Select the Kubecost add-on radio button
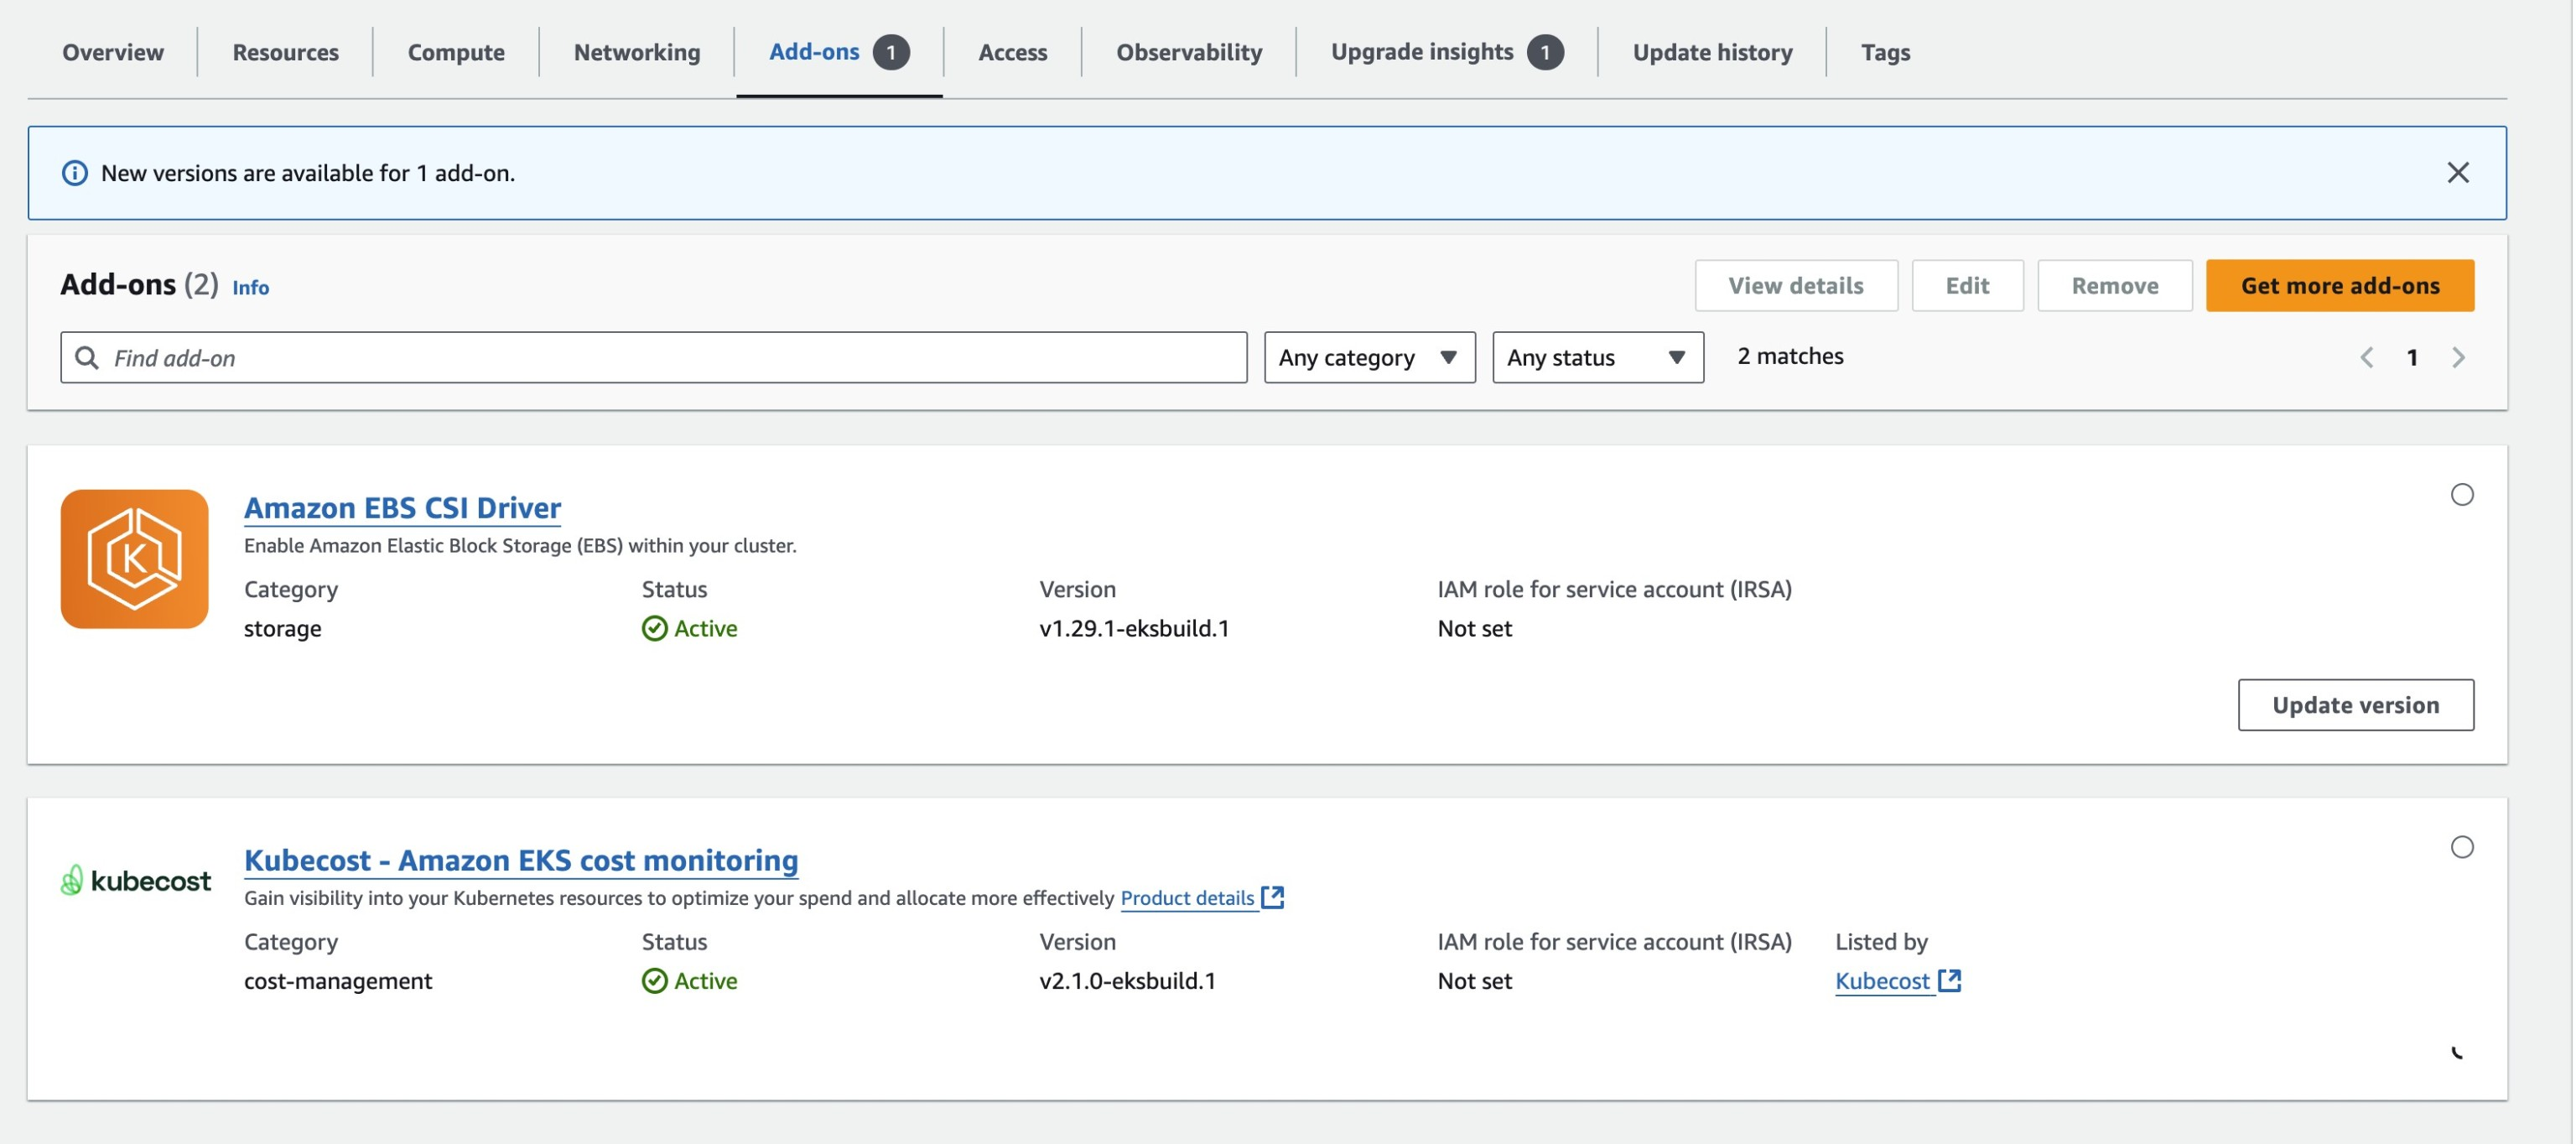This screenshot has height=1144, width=2576. coord(2460,847)
